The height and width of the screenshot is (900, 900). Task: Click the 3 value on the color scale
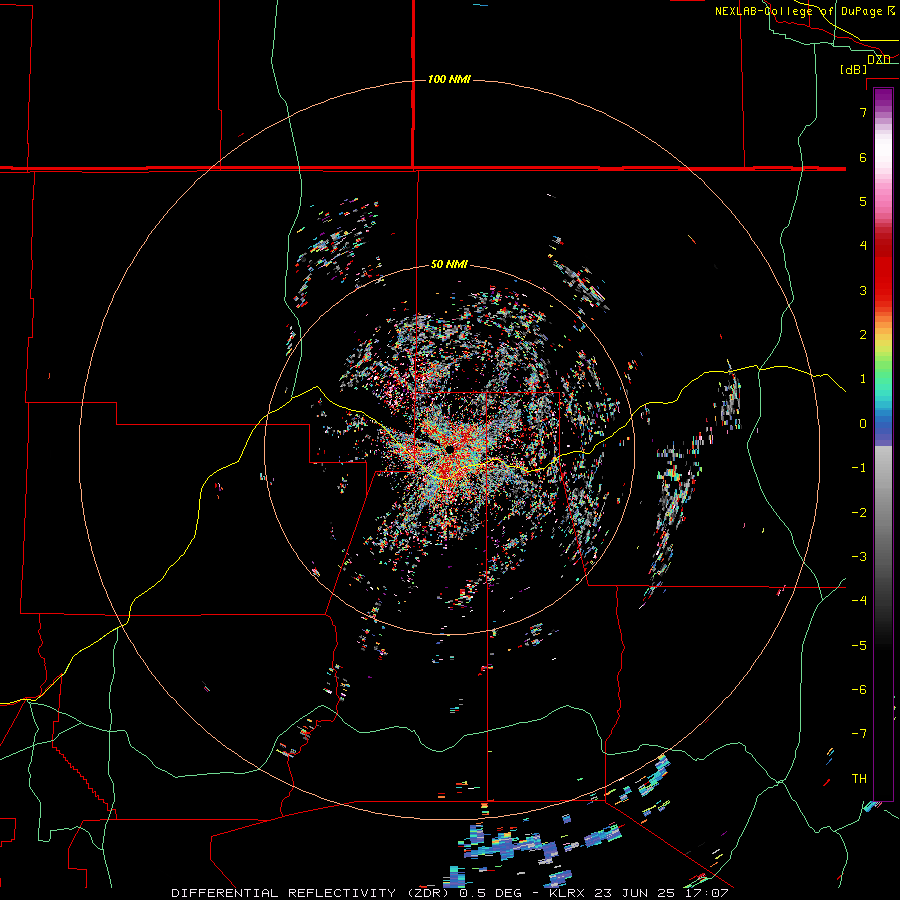863,290
